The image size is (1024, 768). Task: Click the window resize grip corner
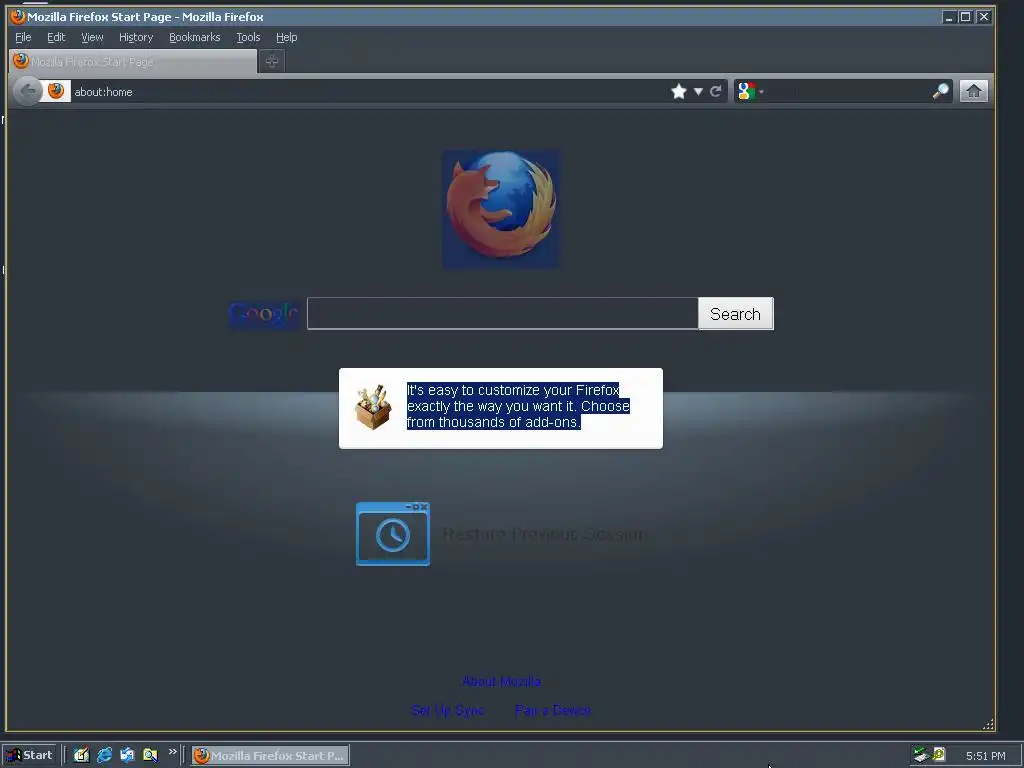click(988, 724)
